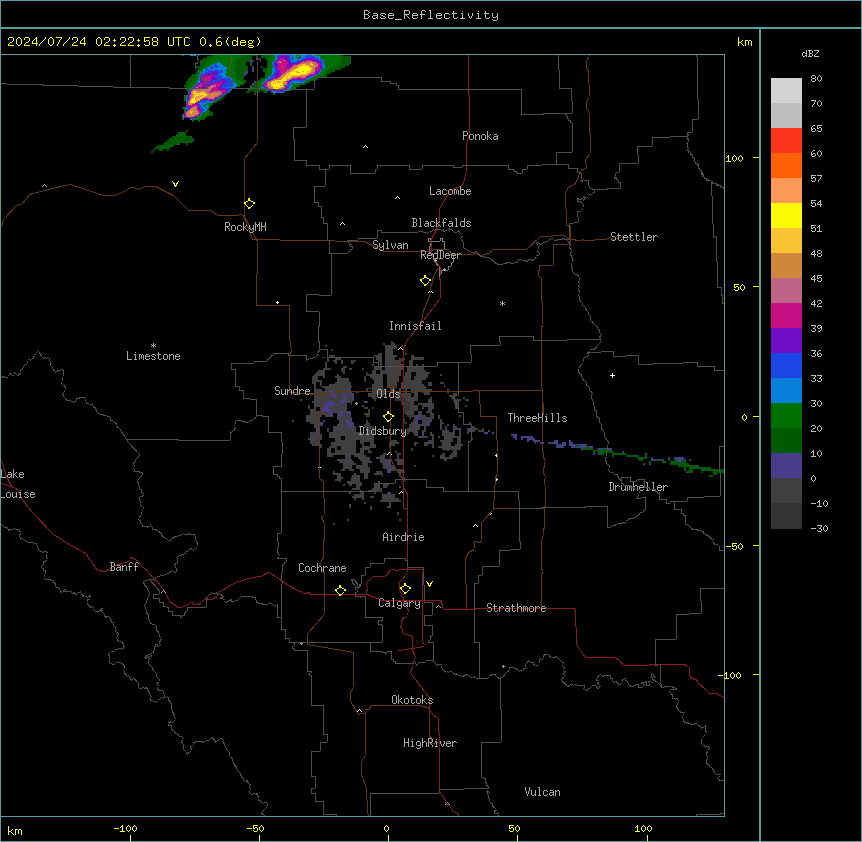Click the Calgary city label
This screenshot has height=842, width=862.
[399, 603]
